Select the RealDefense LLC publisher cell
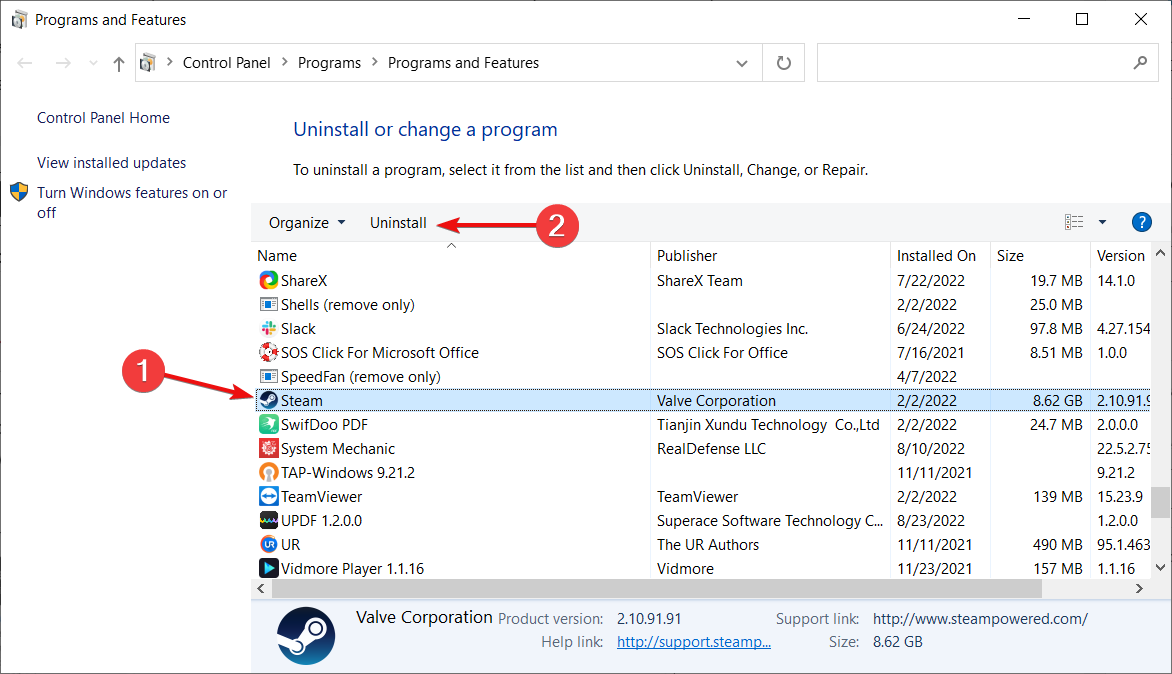The image size is (1172, 674). pyautogui.click(x=712, y=448)
